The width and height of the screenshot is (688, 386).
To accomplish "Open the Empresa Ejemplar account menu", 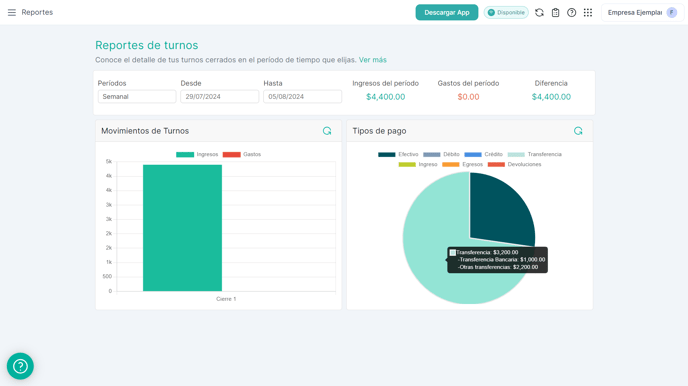I will [642, 12].
